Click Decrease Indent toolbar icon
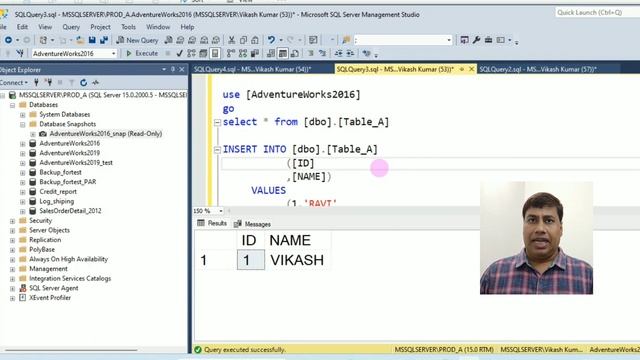This screenshot has height=360, width=640. point(338,53)
